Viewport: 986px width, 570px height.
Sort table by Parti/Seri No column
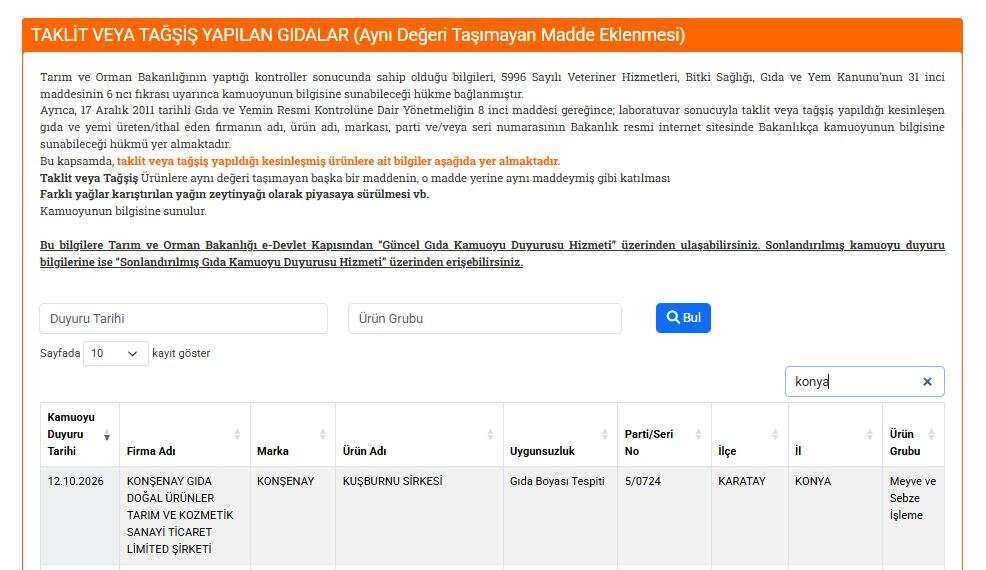tap(664, 434)
